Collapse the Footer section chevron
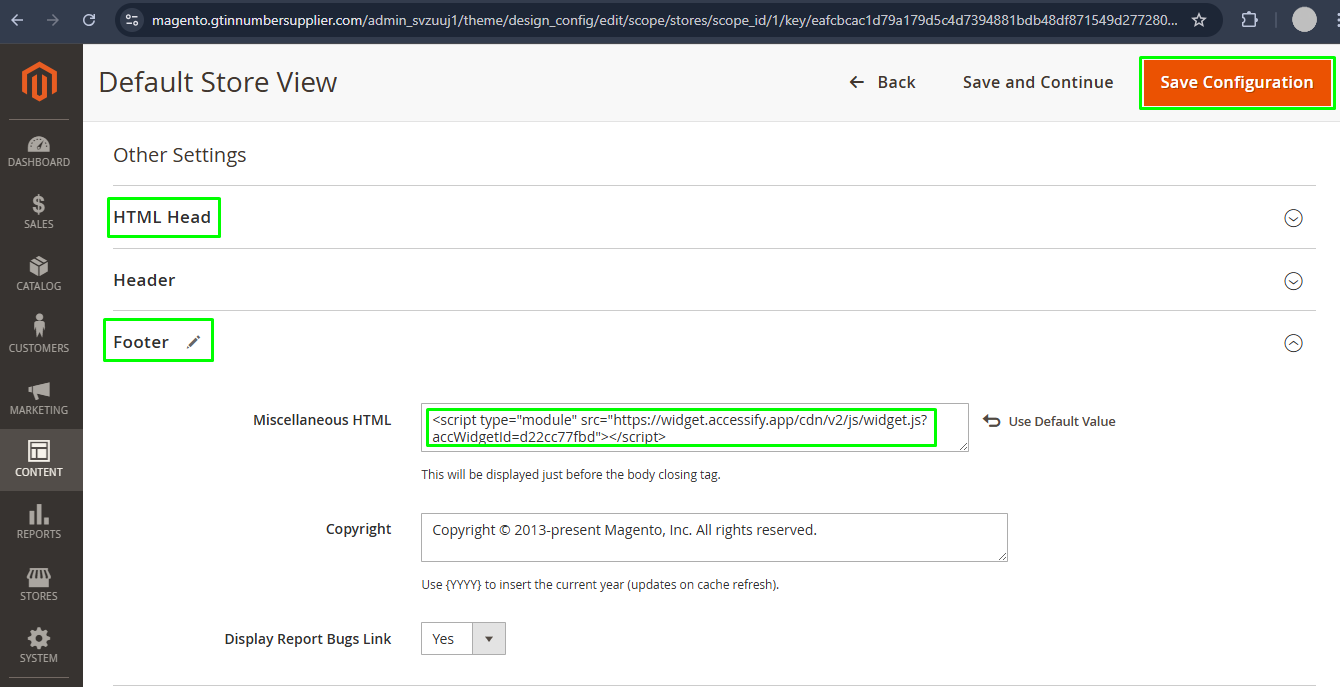Screen dimensions: 1340x687 point(1293,343)
